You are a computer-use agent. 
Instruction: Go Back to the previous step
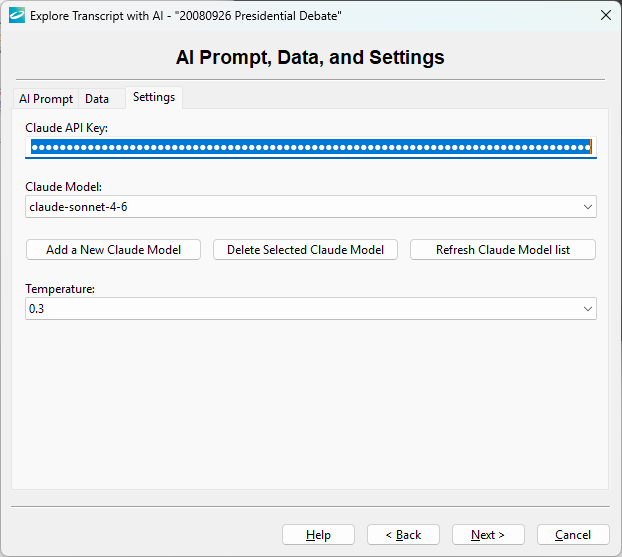click(403, 535)
